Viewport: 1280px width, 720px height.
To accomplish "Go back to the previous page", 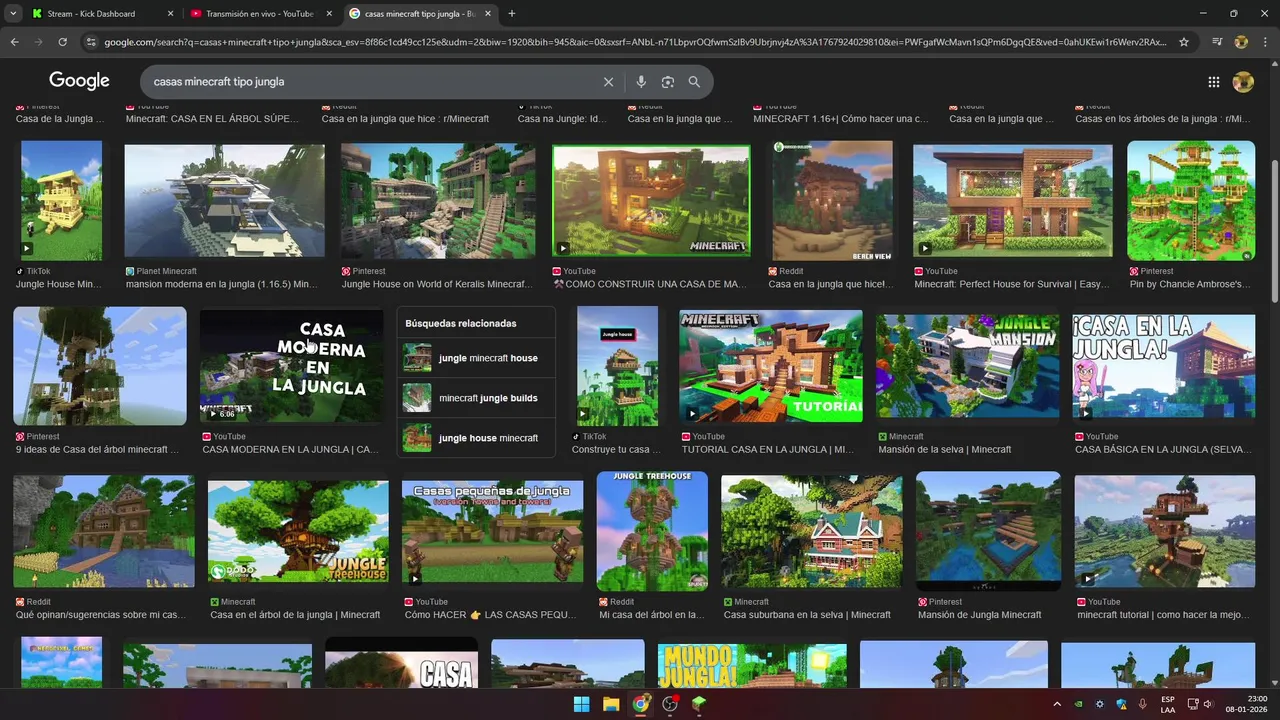I will [14, 42].
